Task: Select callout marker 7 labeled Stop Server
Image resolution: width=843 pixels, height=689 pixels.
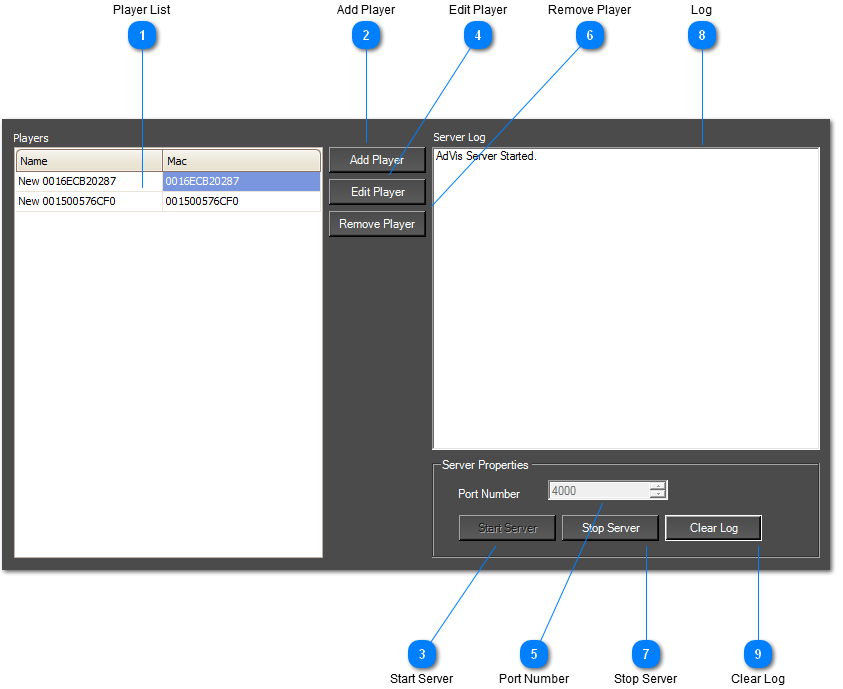Action: (x=646, y=654)
